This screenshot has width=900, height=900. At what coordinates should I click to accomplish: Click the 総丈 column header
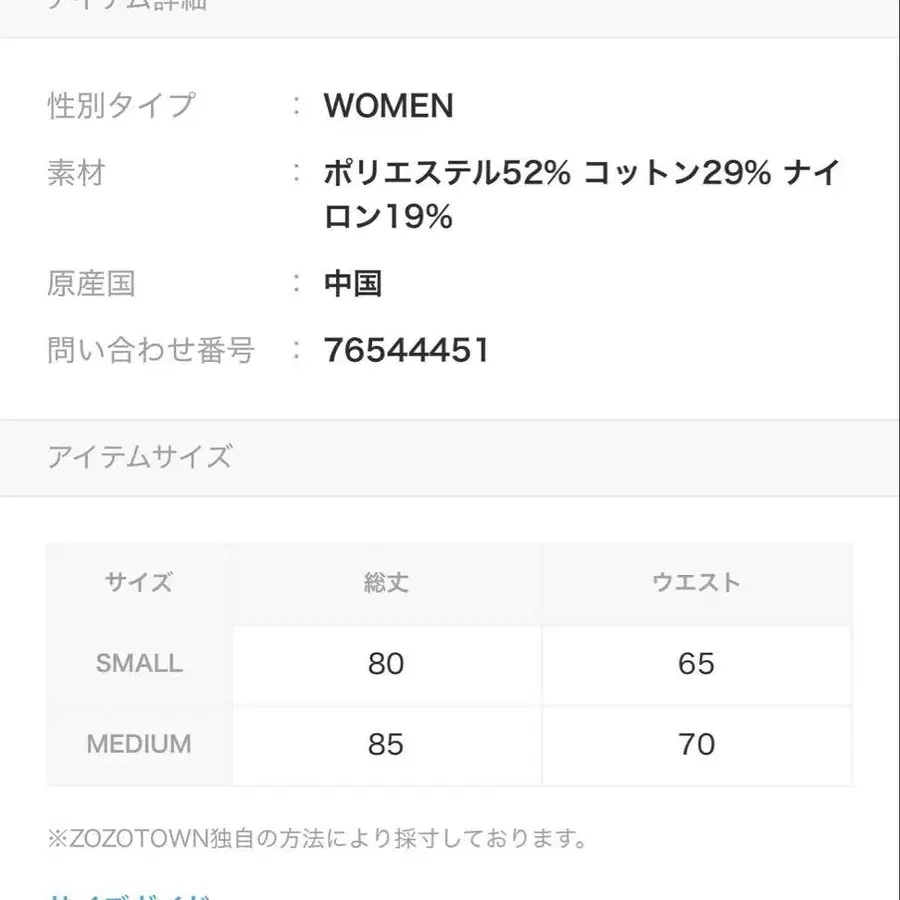(386, 583)
